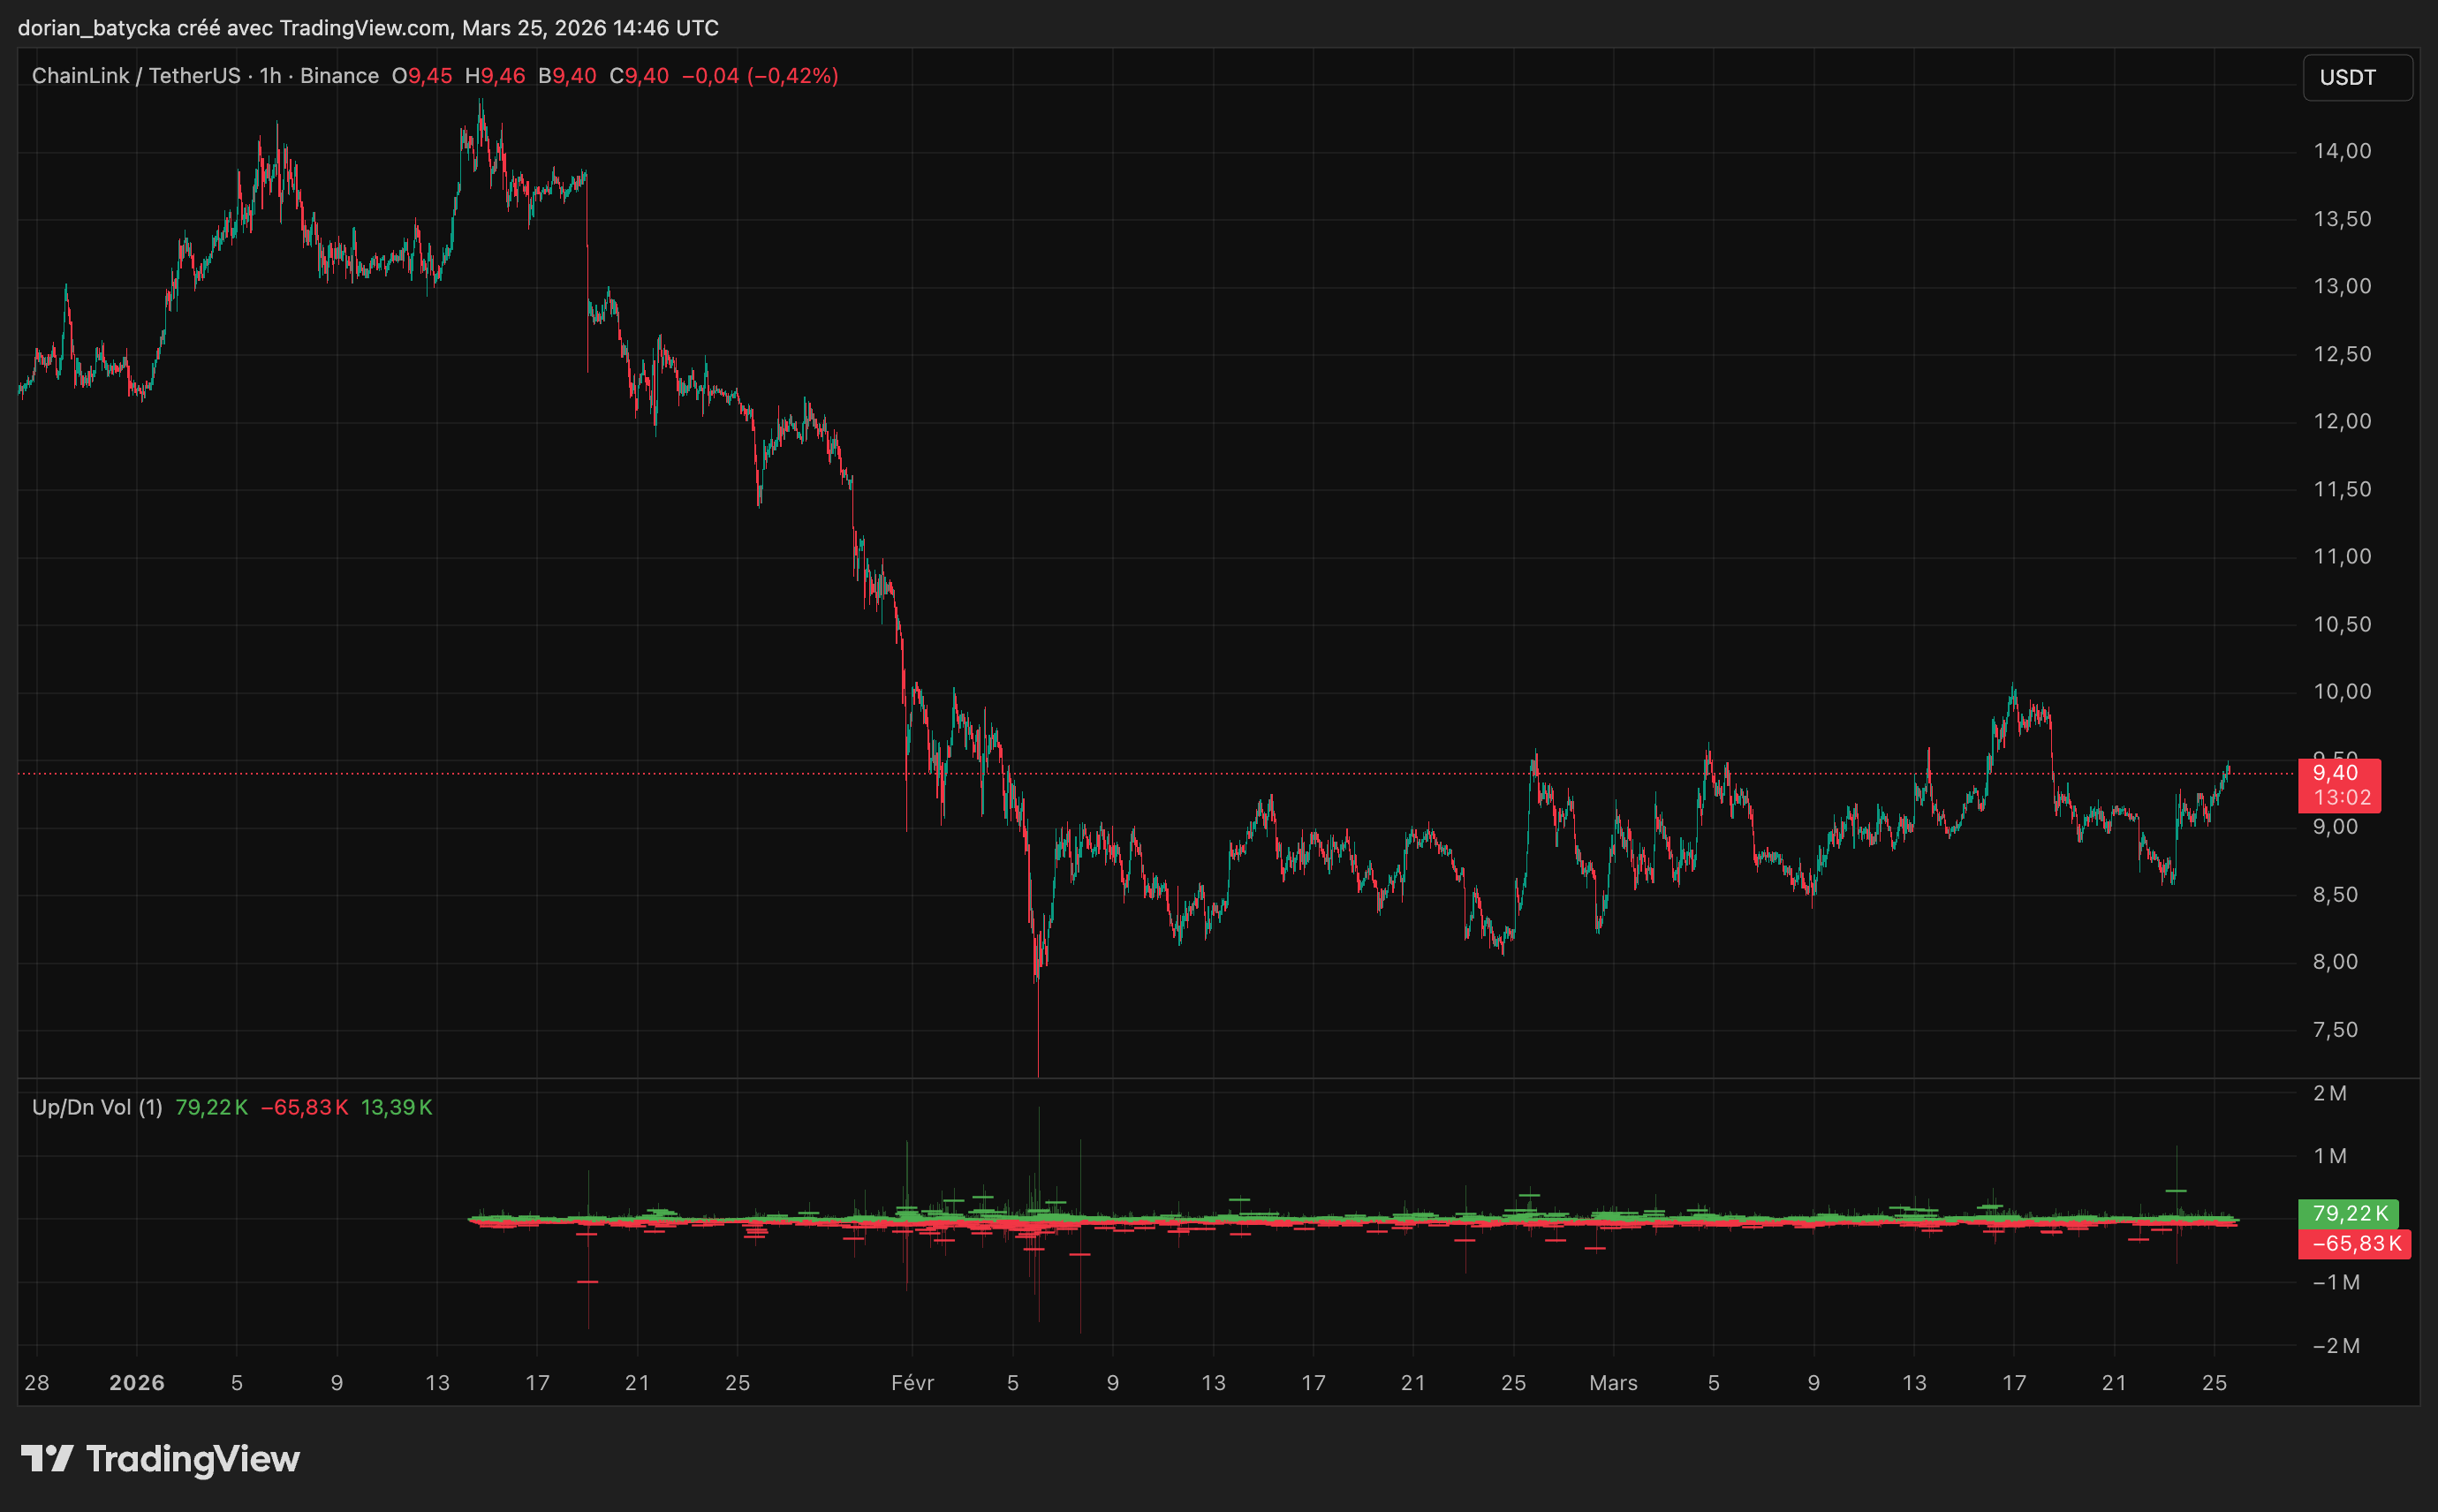The image size is (2438, 1512).
Task: Click the red −65,83 K volume tag
Action: tap(2356, 1244)
